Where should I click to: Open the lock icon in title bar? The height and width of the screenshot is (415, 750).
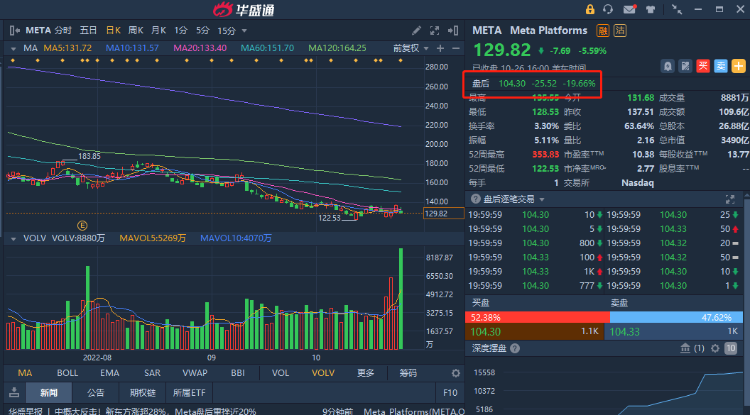pos(590,9)
